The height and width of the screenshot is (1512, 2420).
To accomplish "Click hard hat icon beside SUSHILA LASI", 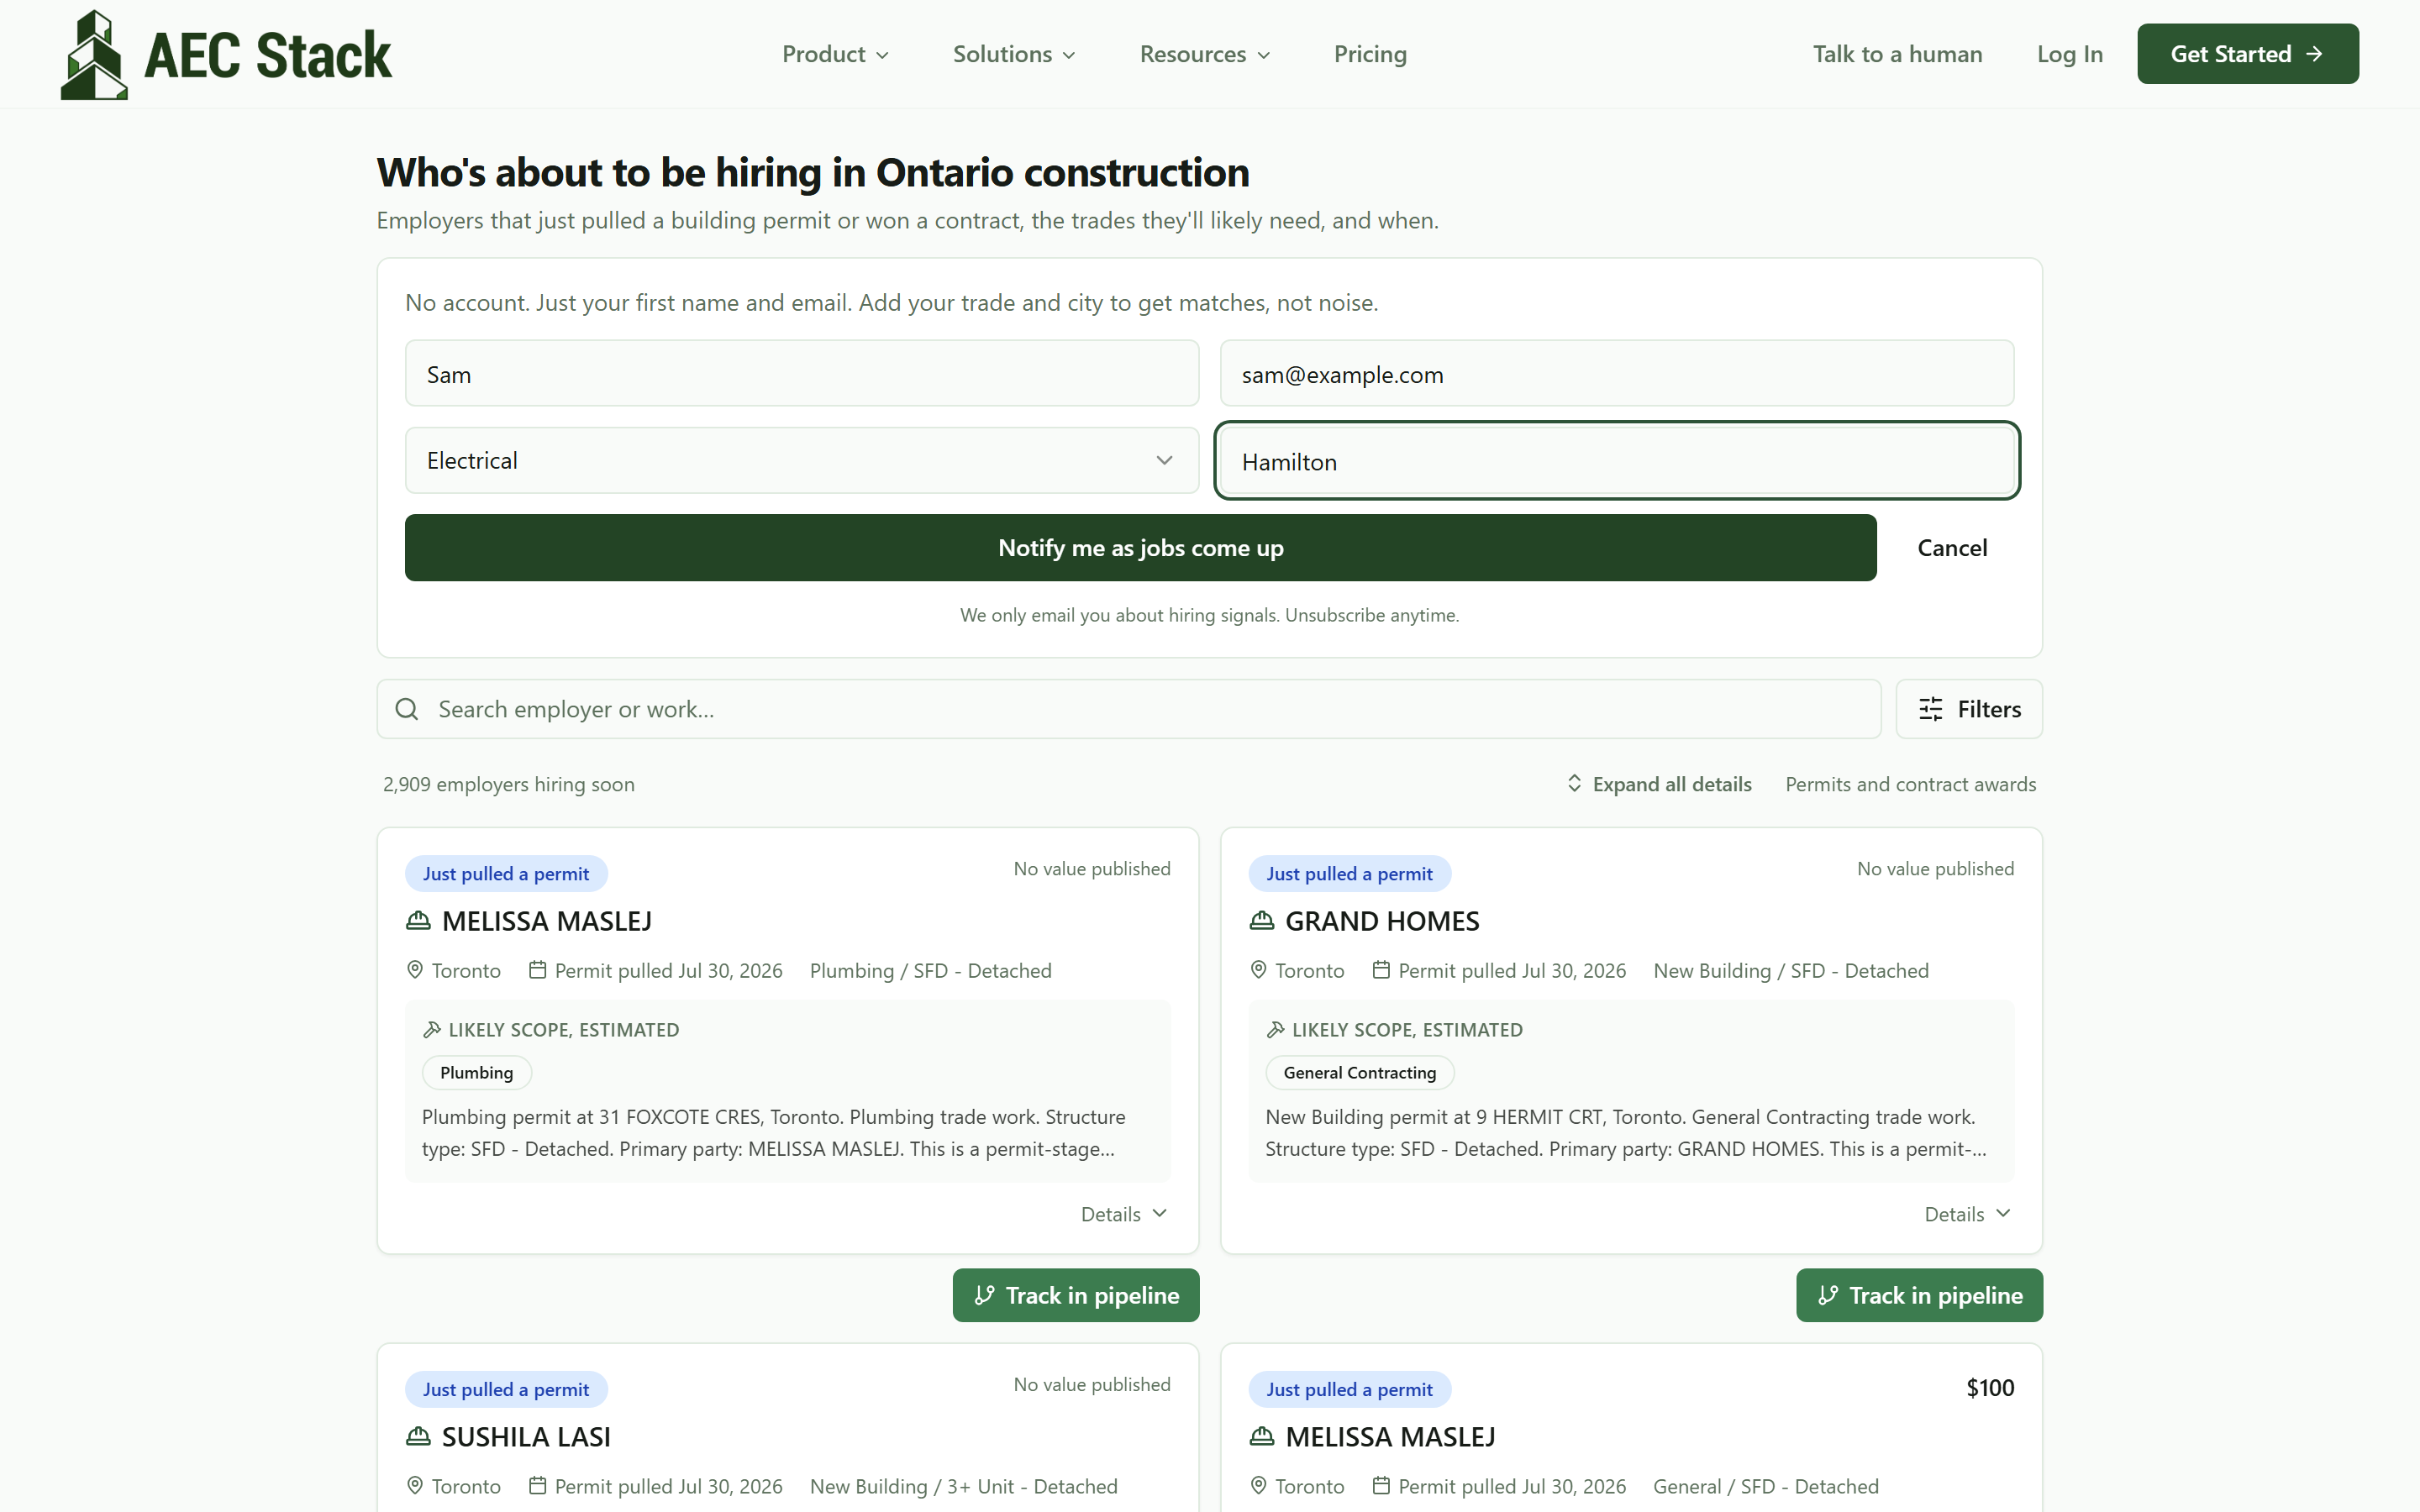I will [x=418, y=1436].
